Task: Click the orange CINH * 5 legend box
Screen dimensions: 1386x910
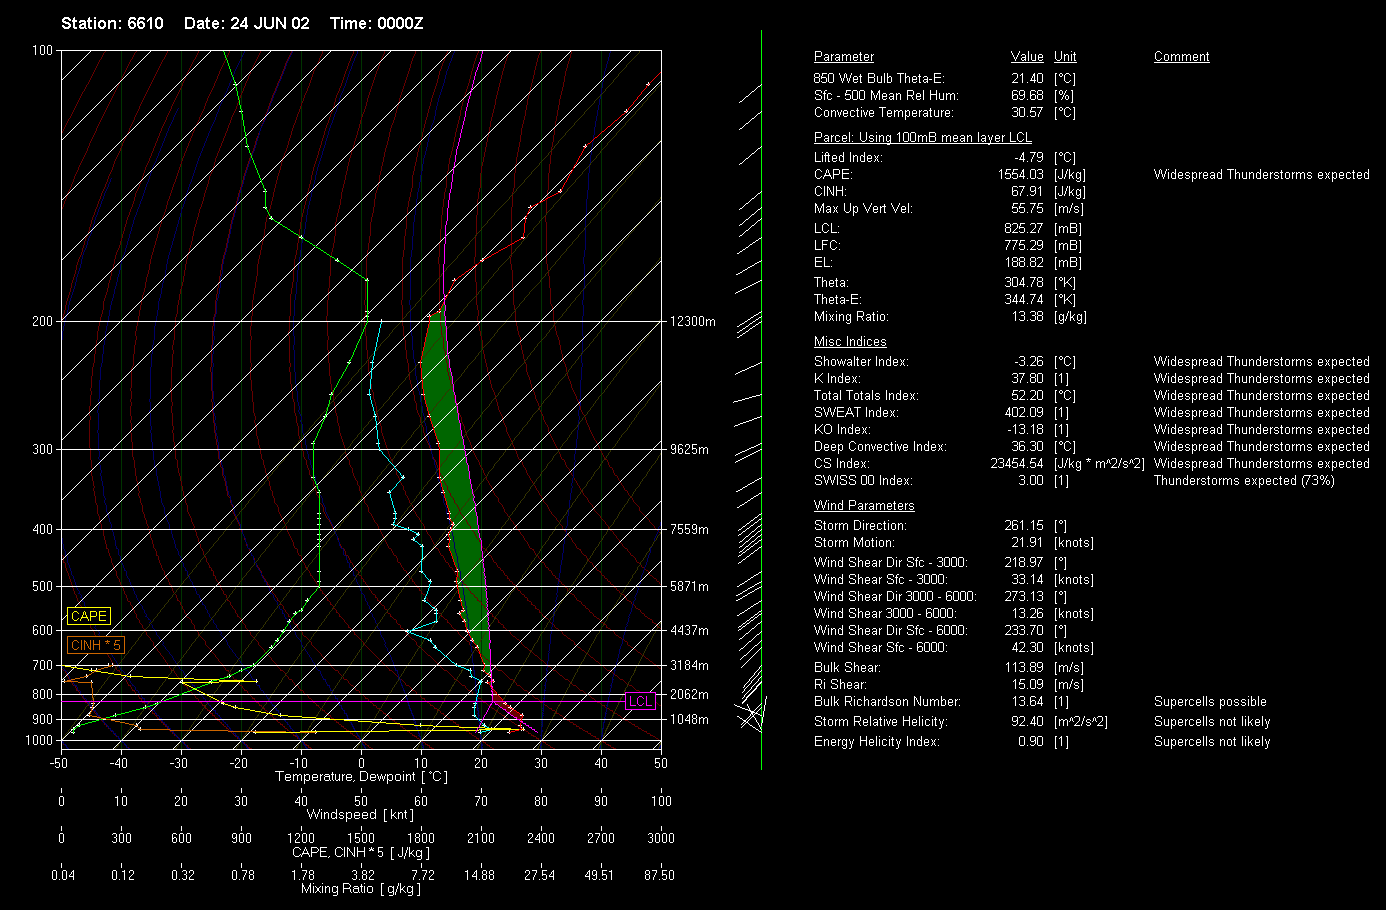Action: click(96, 645)
